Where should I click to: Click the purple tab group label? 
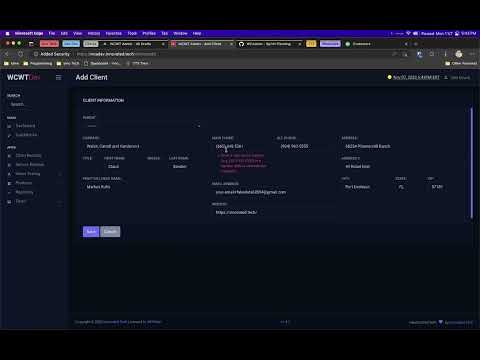point(330,44)
